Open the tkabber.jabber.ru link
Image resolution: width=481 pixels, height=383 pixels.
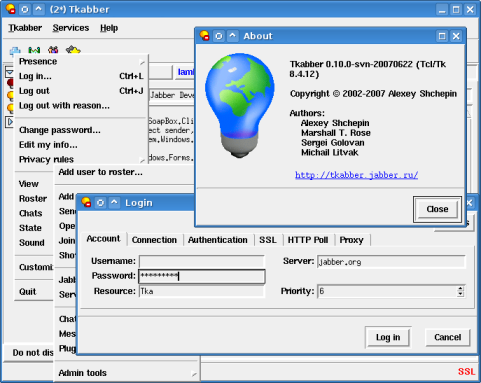pyautogui.click(x=356, y=175)
